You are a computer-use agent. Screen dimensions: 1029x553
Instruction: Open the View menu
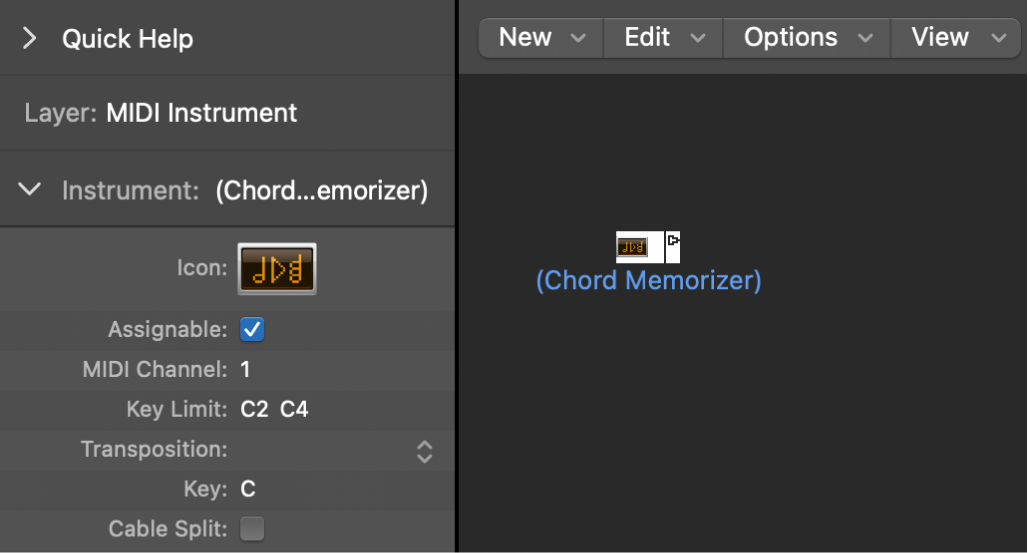[x=957, y=38]
